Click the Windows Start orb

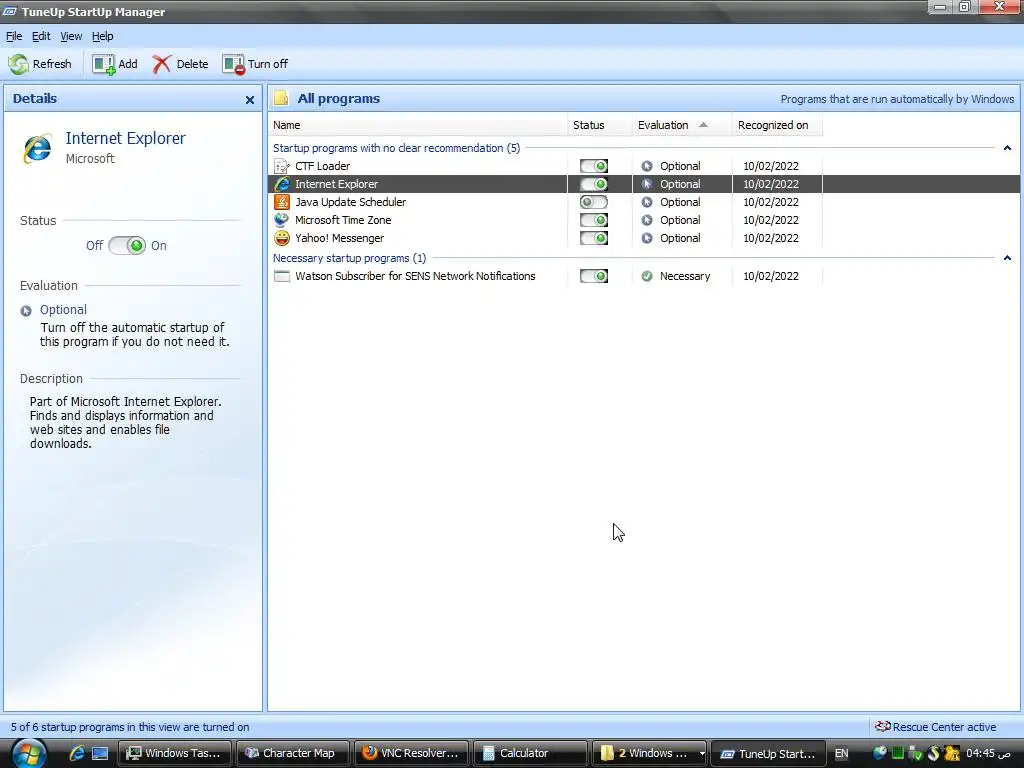coord(29,753)
